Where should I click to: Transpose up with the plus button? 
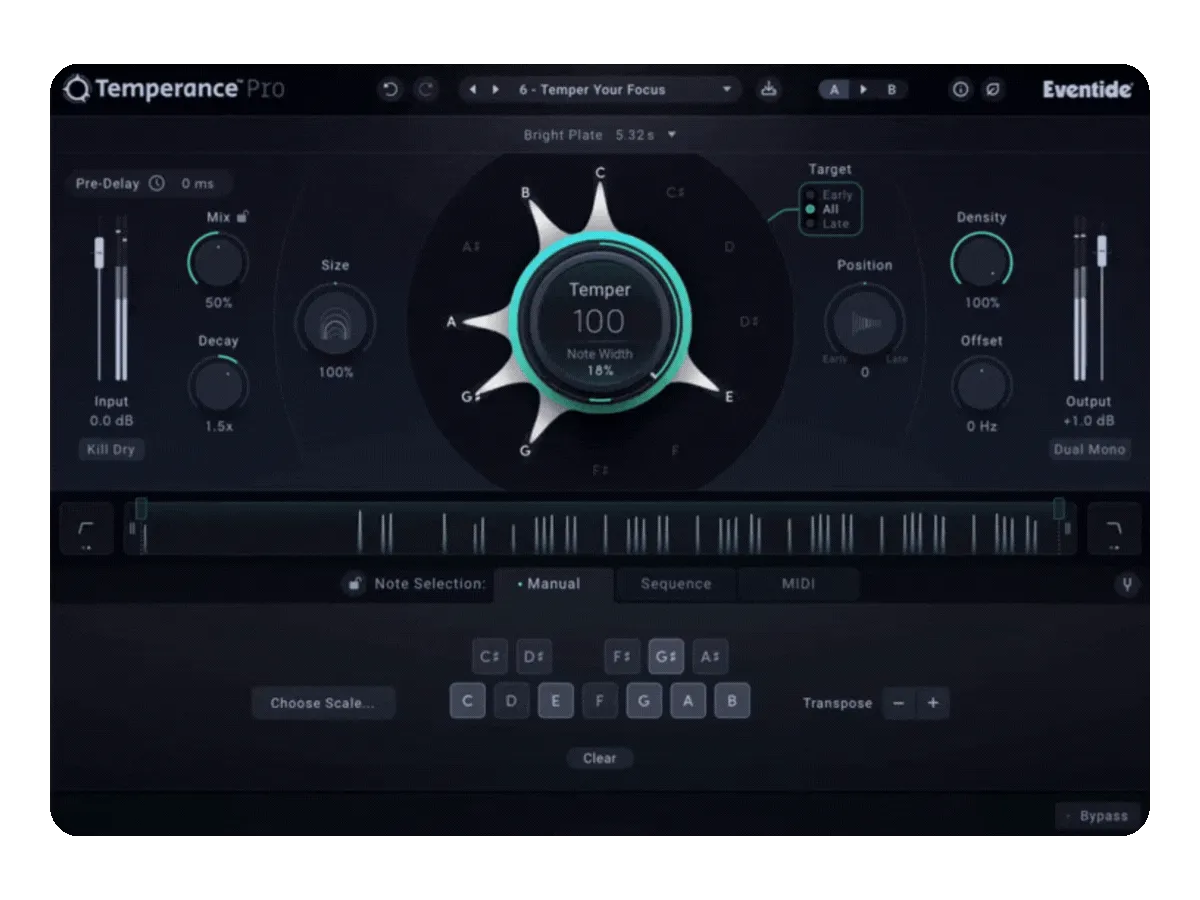tap(933, 703)
